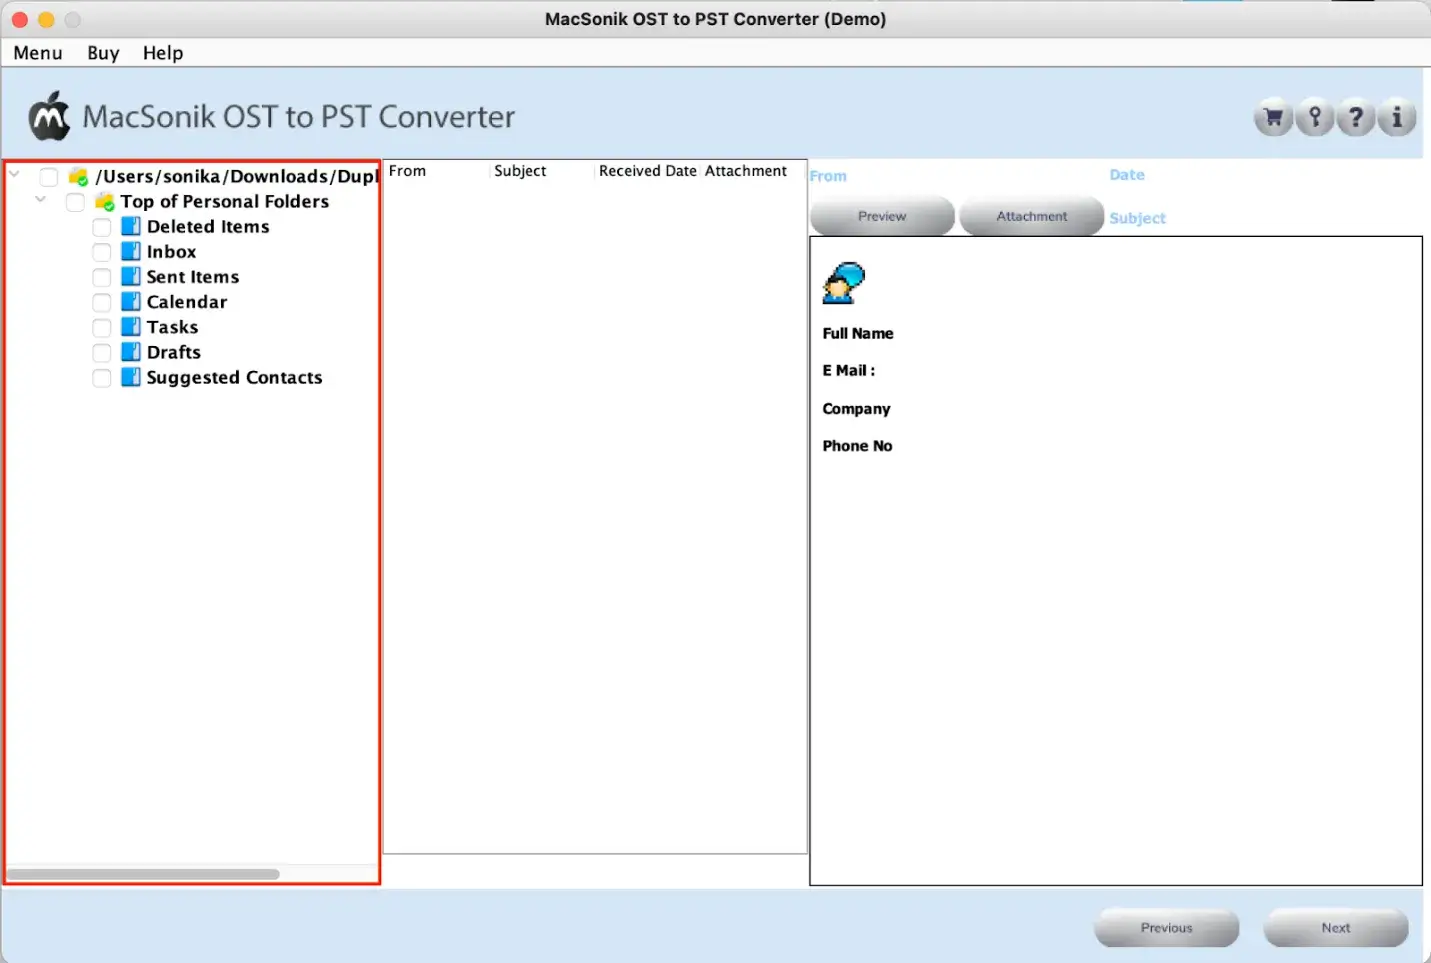The width and height of the screenshot is (1431, 963).
Task: Click the Full Name label in preview
Action: pyautogui.click(x=858, y=334)
